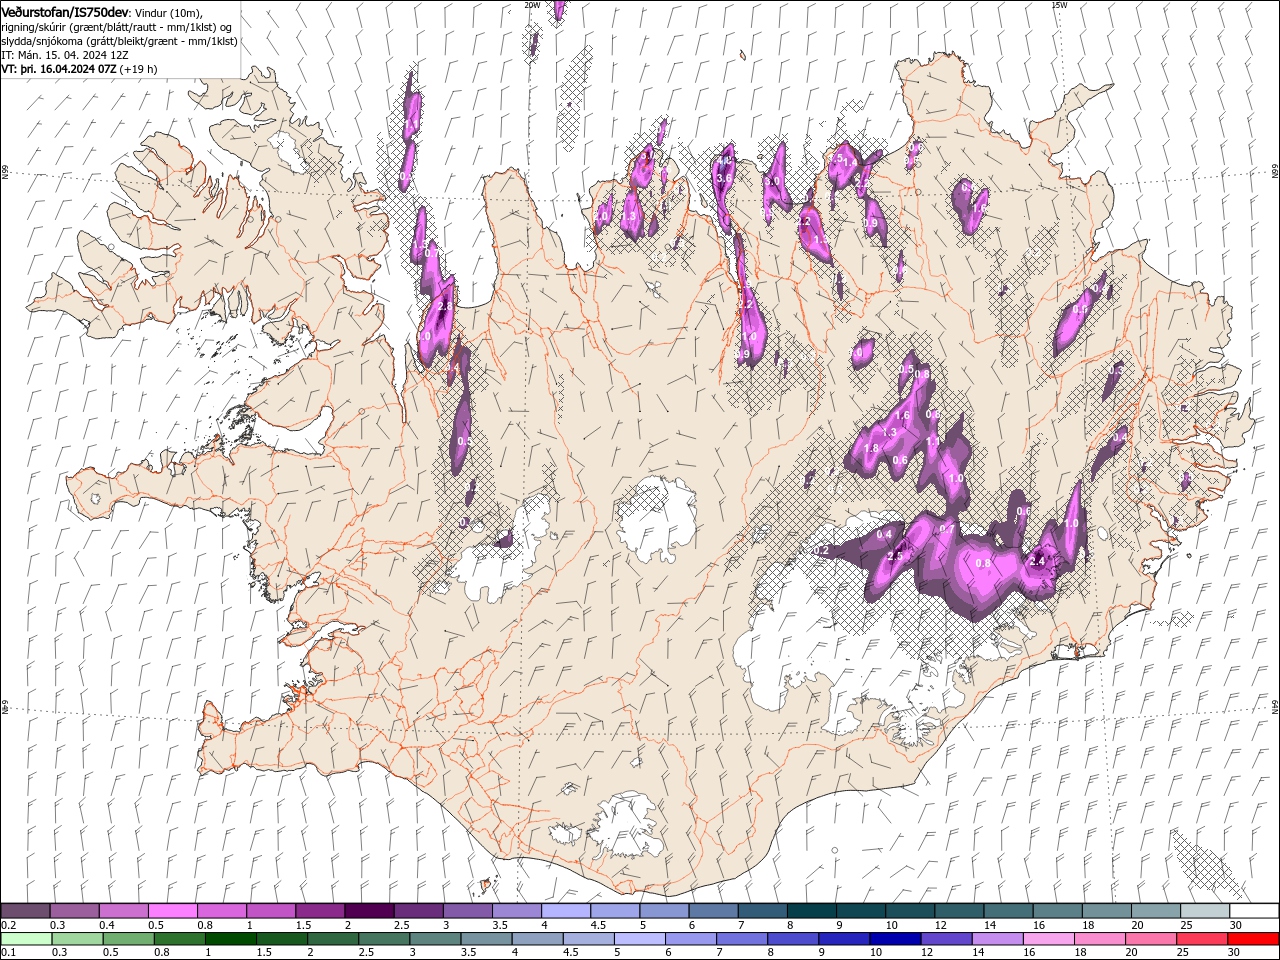Pick lower legend dark green swatch between 1 and 1.5

click(x=230, y=939)
